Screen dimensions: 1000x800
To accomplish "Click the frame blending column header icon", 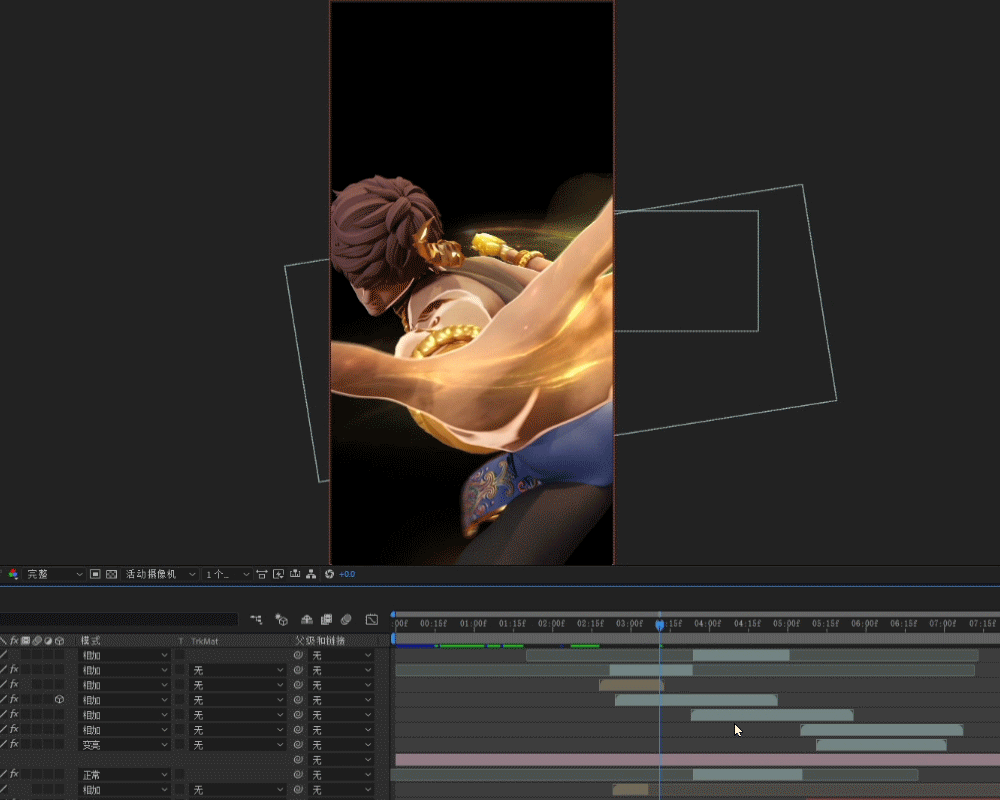I will 26,641.
